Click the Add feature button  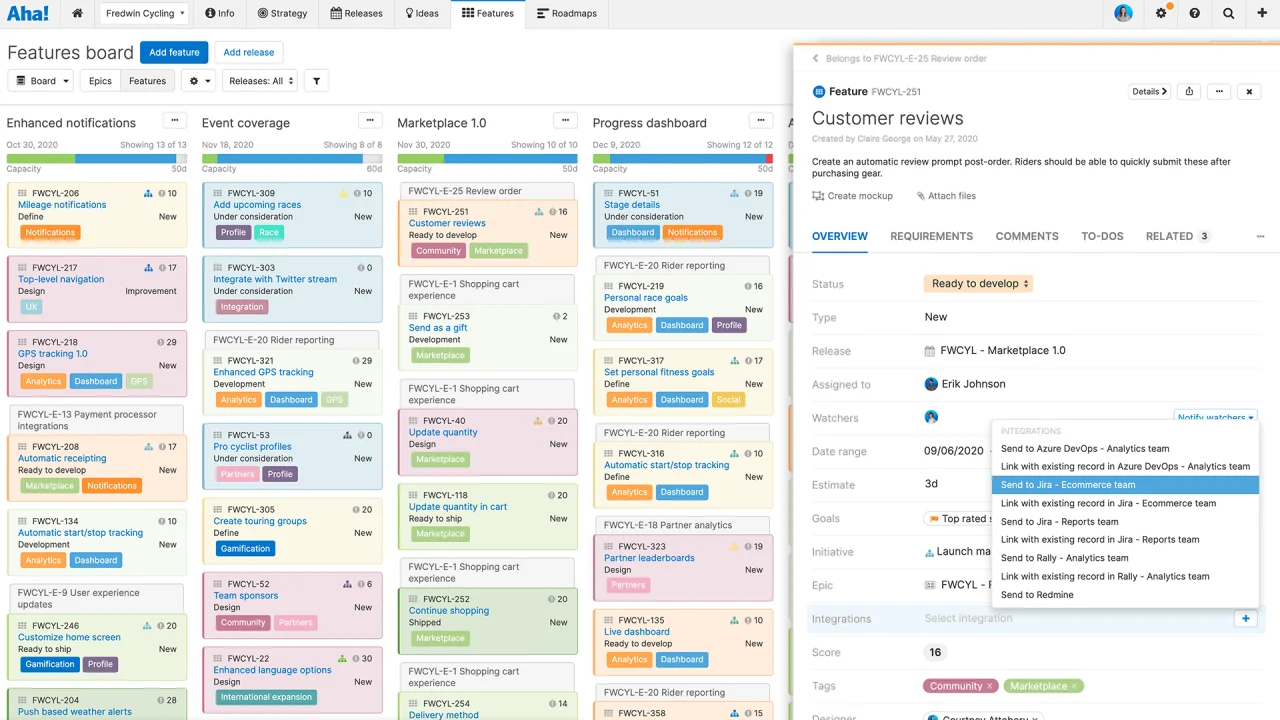tap(174, 52)
